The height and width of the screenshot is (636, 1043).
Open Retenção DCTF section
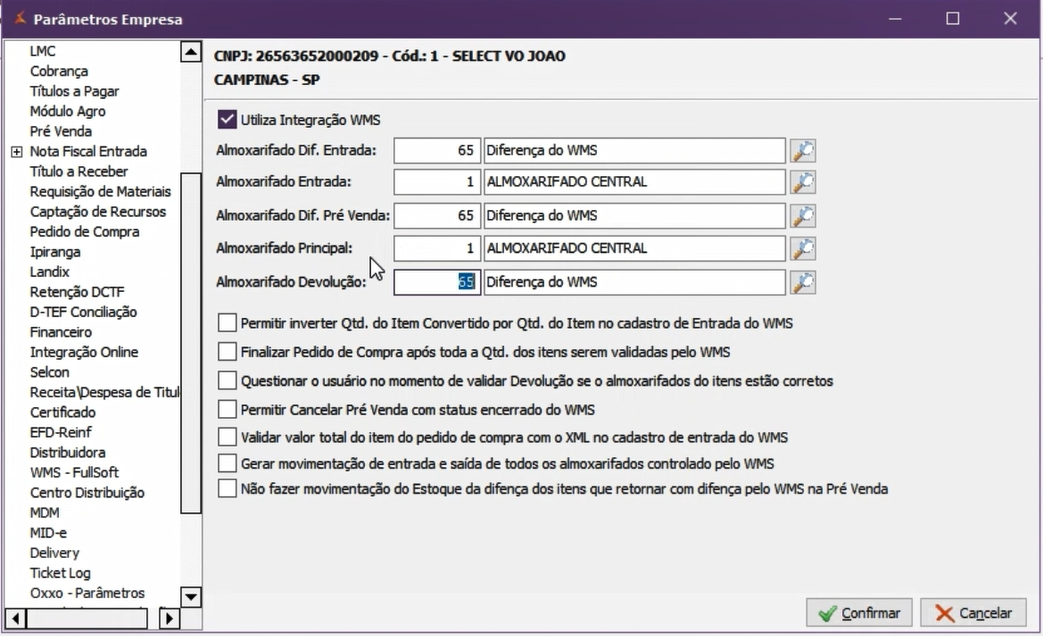(77, 292)
